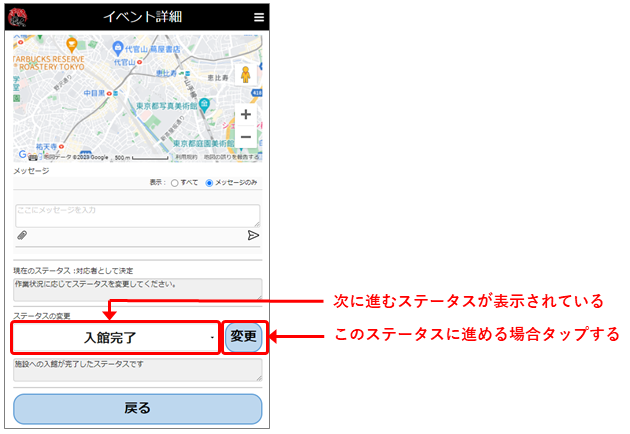
Task: Open the 入館完了 status dropdown
Action: 115,337
